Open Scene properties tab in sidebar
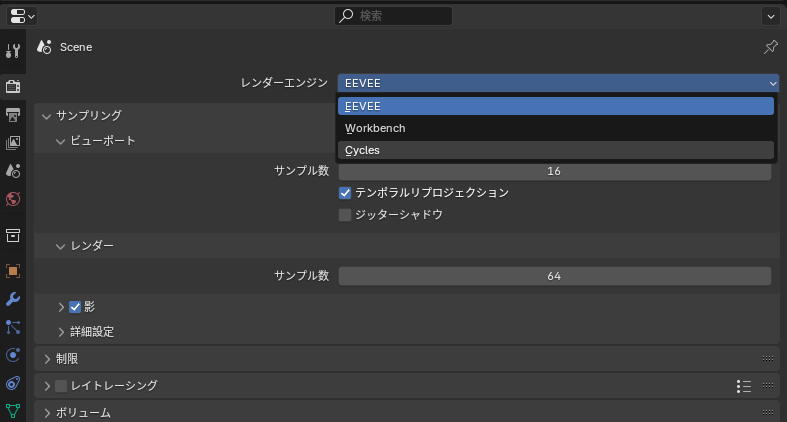The width and height of the screenshot is (787, 422). pyautogui.click(x=13, y=171)
